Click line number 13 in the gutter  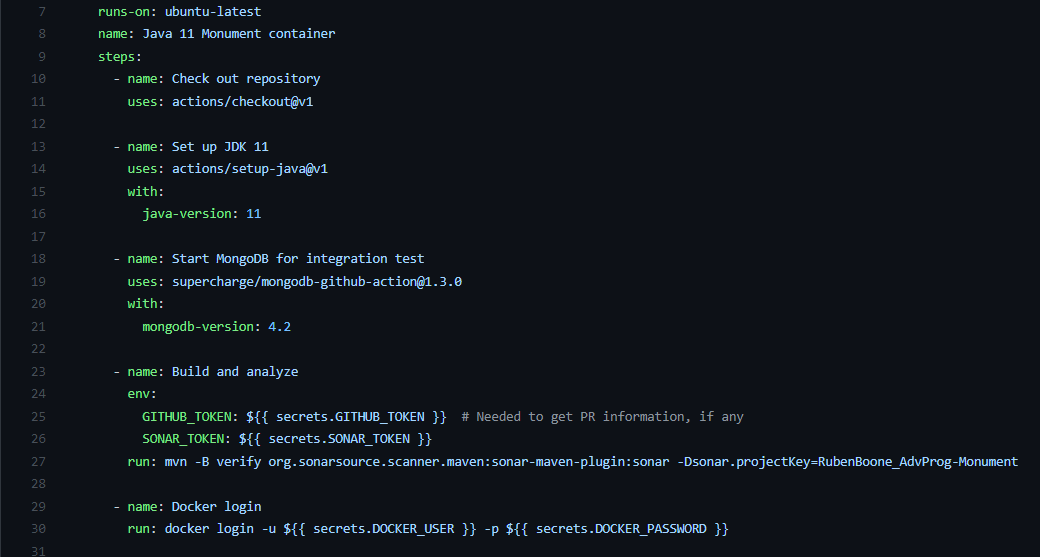coord(38,147)
